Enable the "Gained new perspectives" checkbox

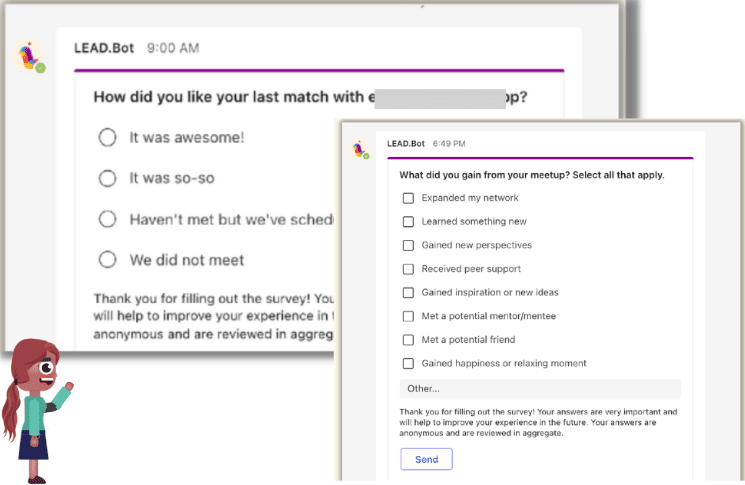408,245
